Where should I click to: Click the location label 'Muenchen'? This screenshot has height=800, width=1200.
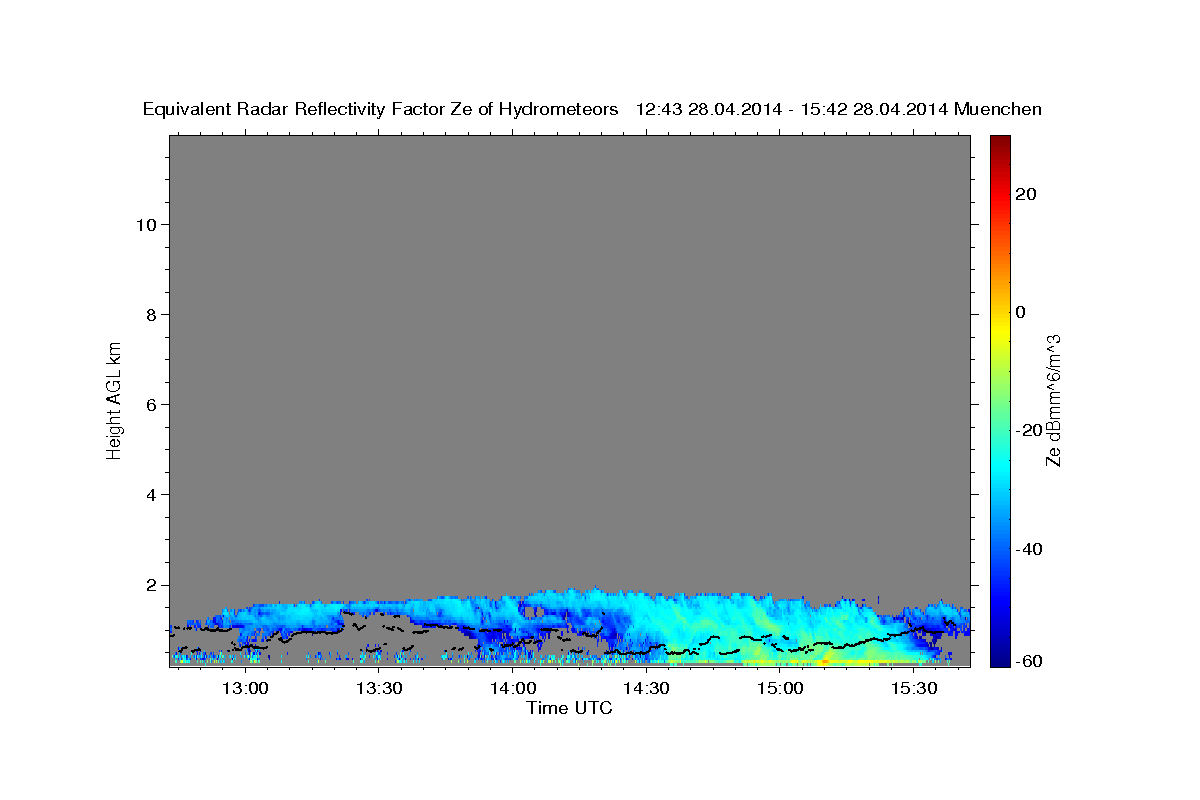click(x=999, y=110)
